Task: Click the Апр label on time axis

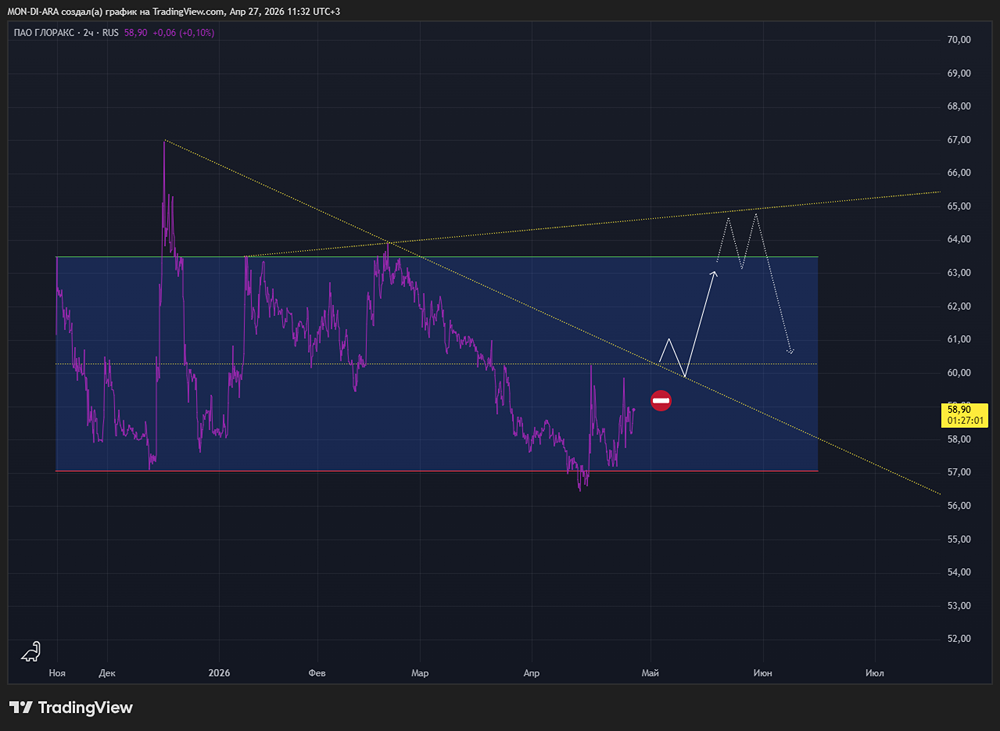Action: click(x=531, y=673)
